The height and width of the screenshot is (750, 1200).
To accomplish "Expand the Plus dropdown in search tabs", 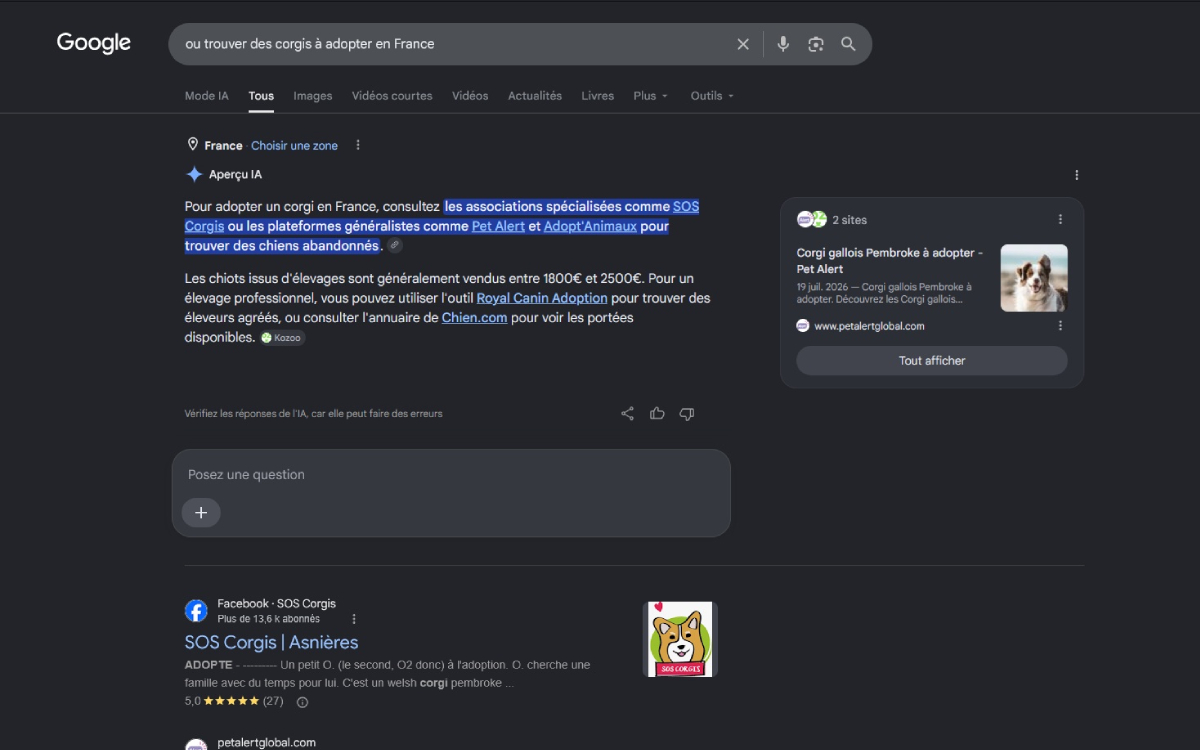I will point(650,96).
